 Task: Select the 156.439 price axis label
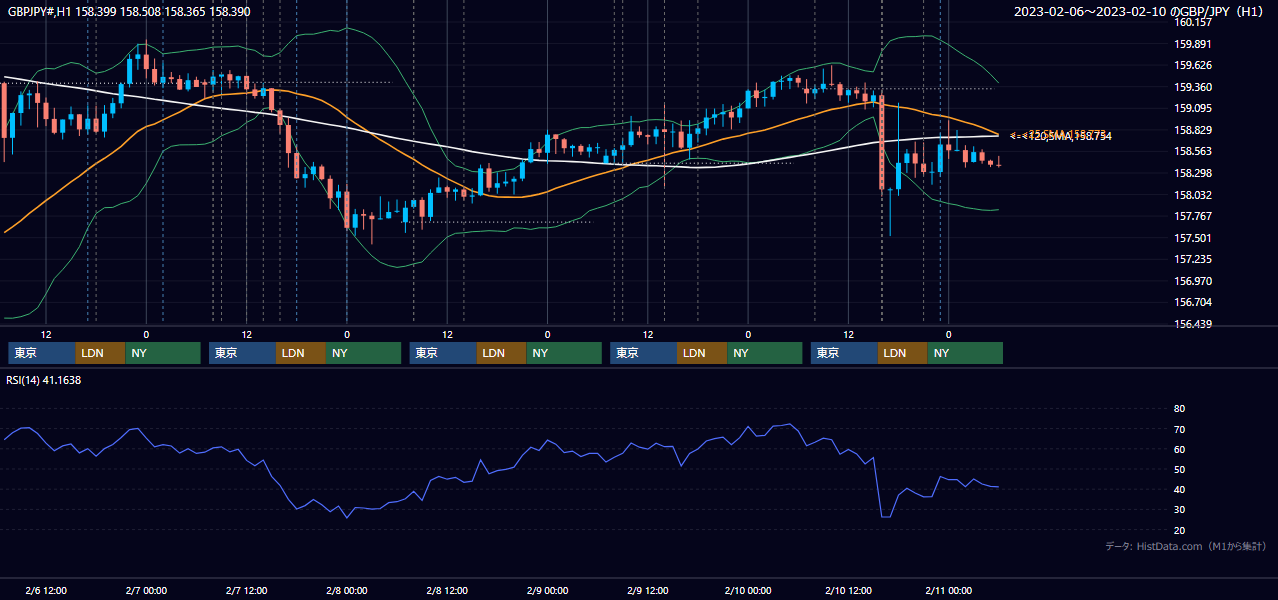1192,324
